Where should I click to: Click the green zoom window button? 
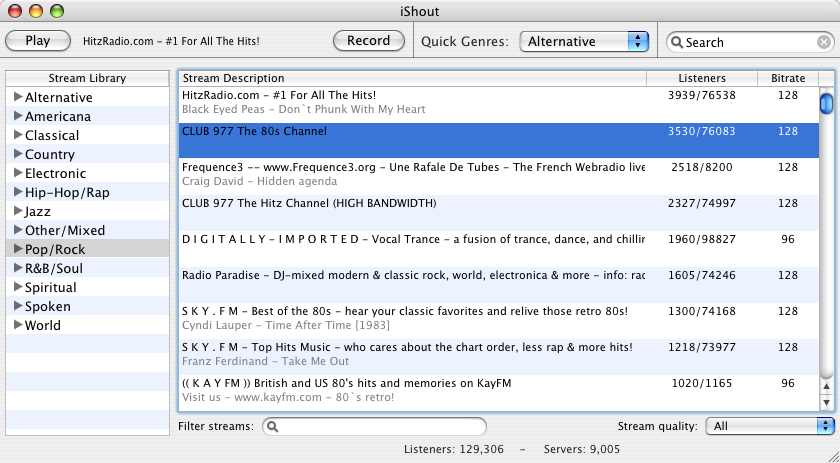(x=56, y=11)
